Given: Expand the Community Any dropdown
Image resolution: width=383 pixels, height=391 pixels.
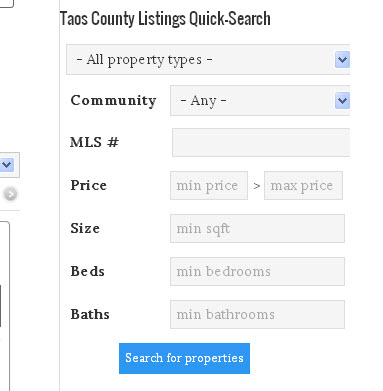Looking at the screenshot, I should [x=260, y=100].
